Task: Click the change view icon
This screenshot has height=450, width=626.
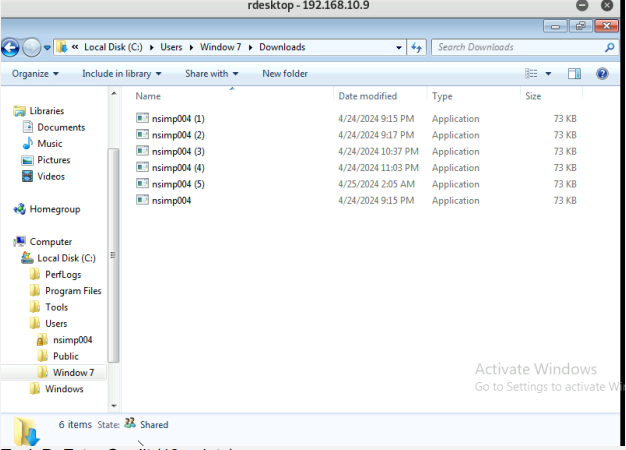Action: tap(532, 73)
